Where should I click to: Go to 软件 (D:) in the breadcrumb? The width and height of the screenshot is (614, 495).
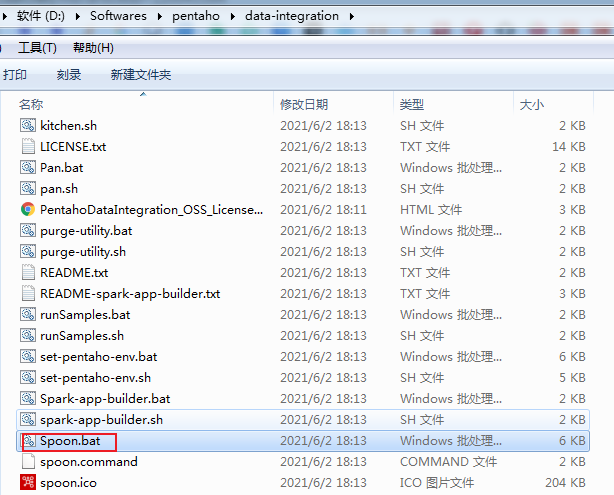41,16
